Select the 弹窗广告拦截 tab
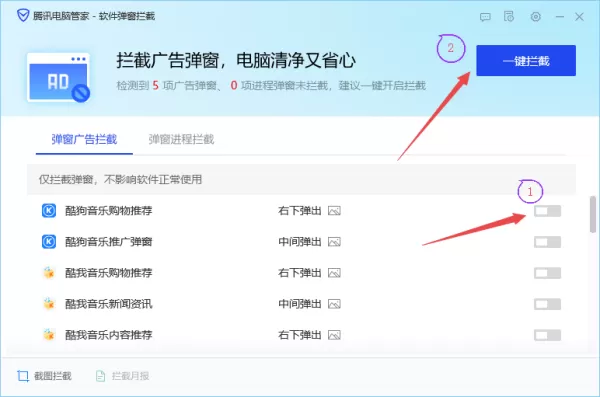 click(x=84, y=139)
